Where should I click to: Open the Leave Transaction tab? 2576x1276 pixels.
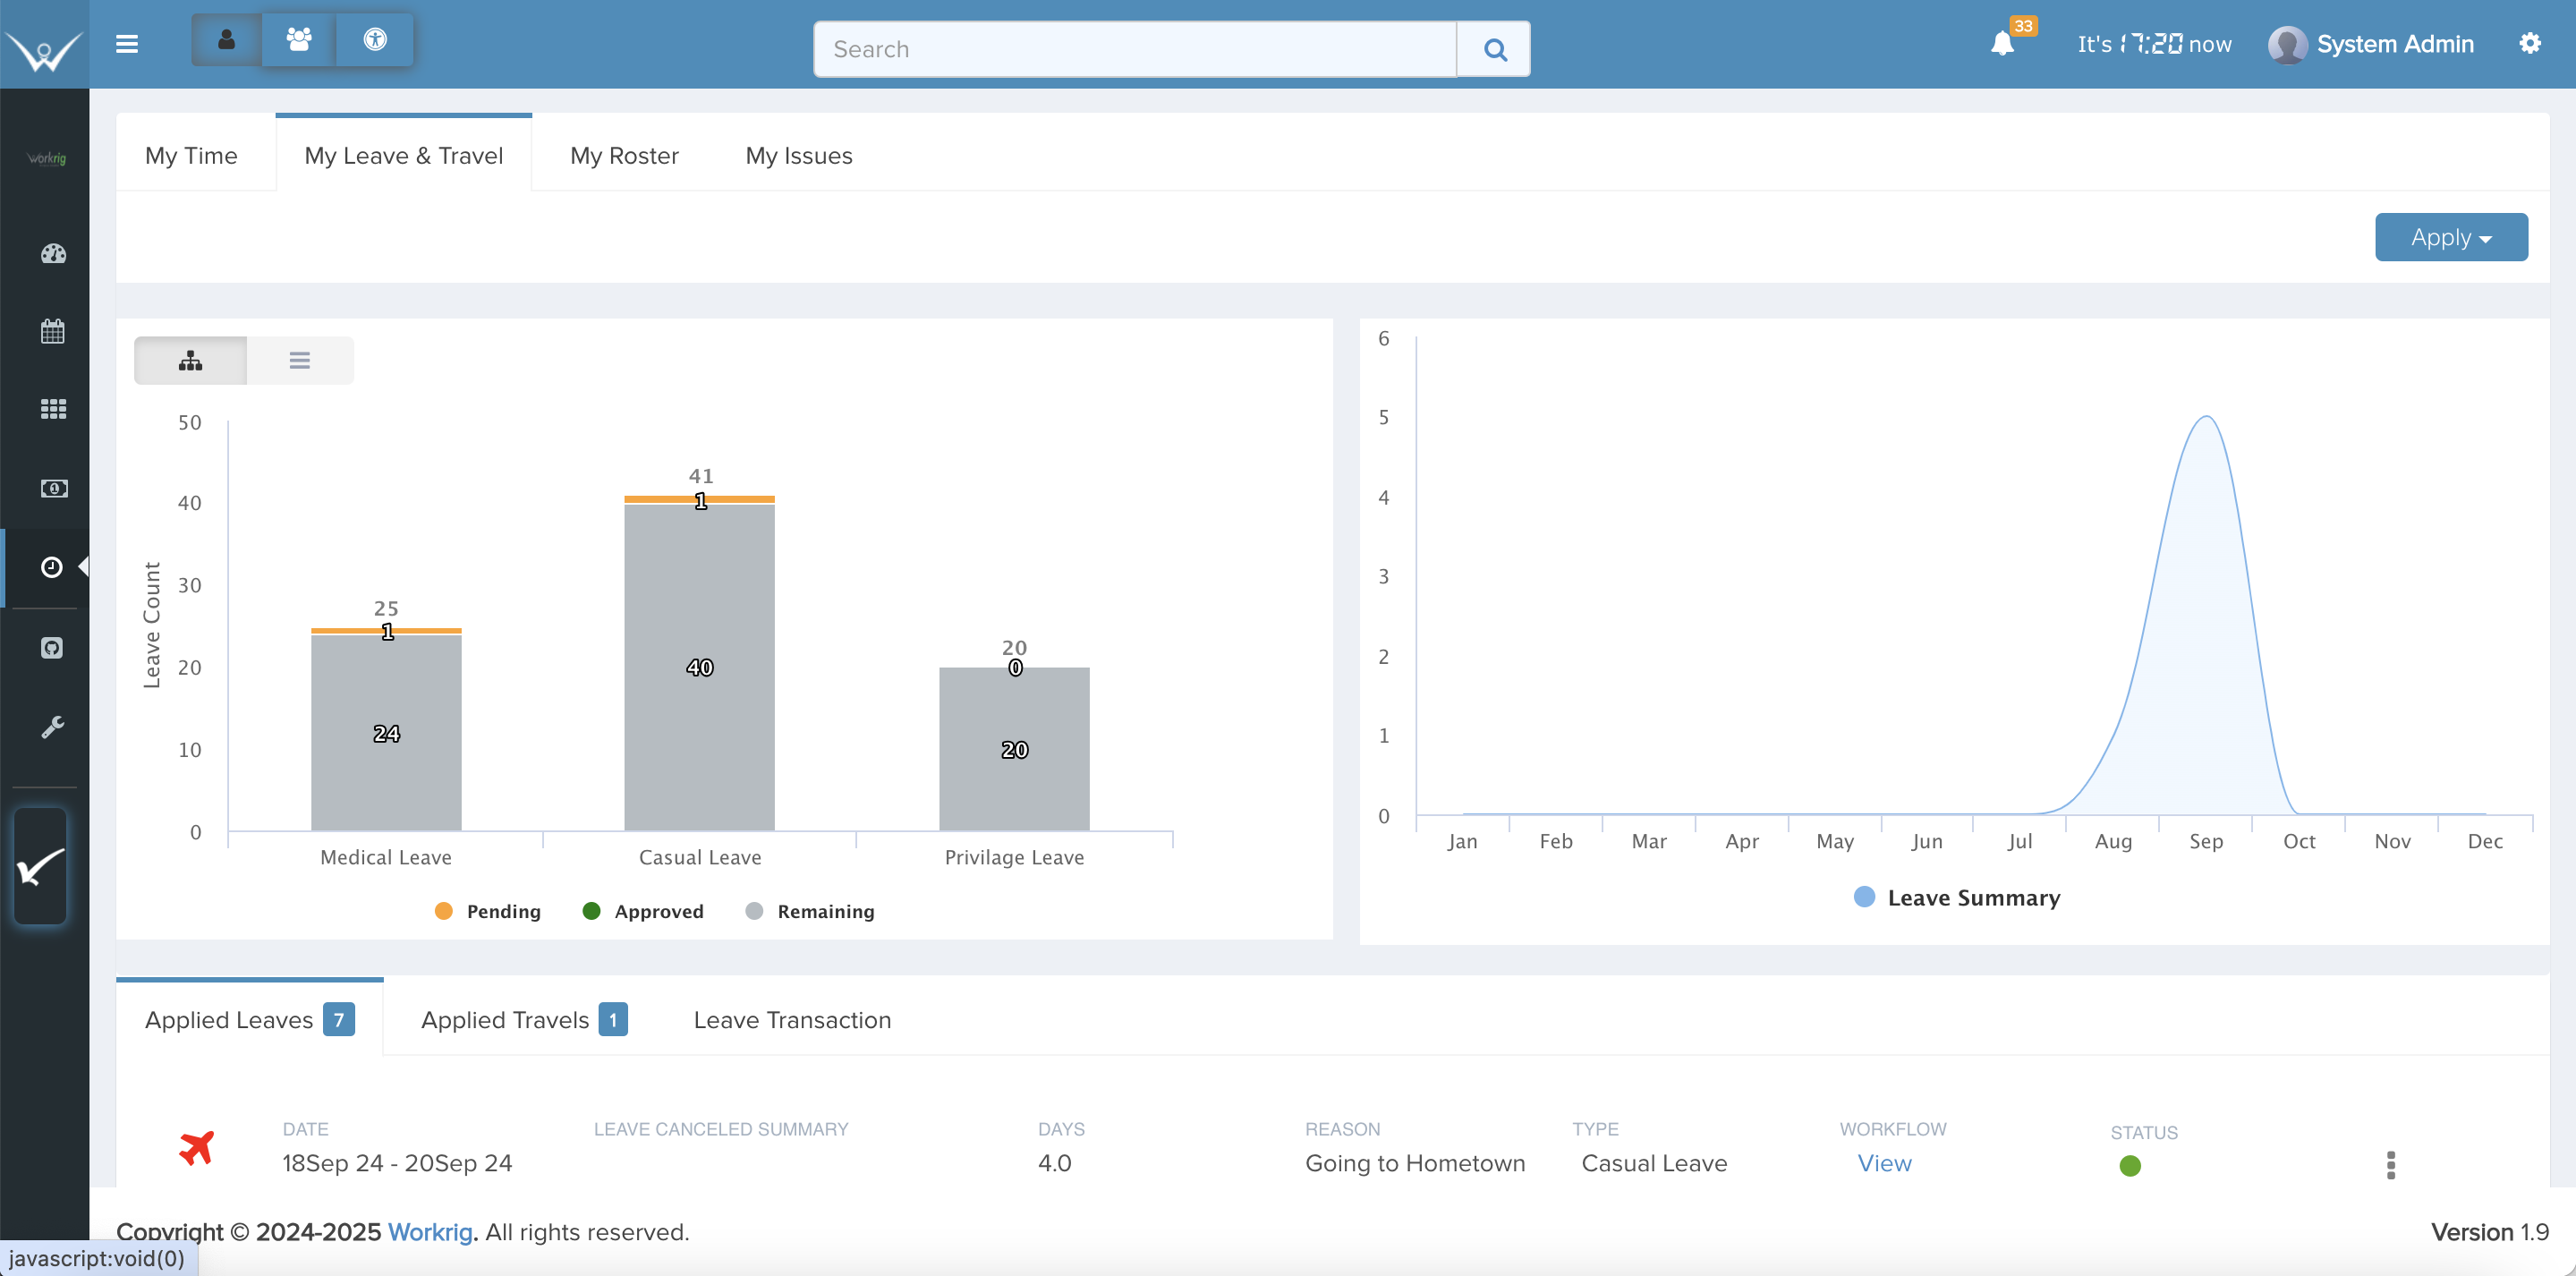[791, 1020]
